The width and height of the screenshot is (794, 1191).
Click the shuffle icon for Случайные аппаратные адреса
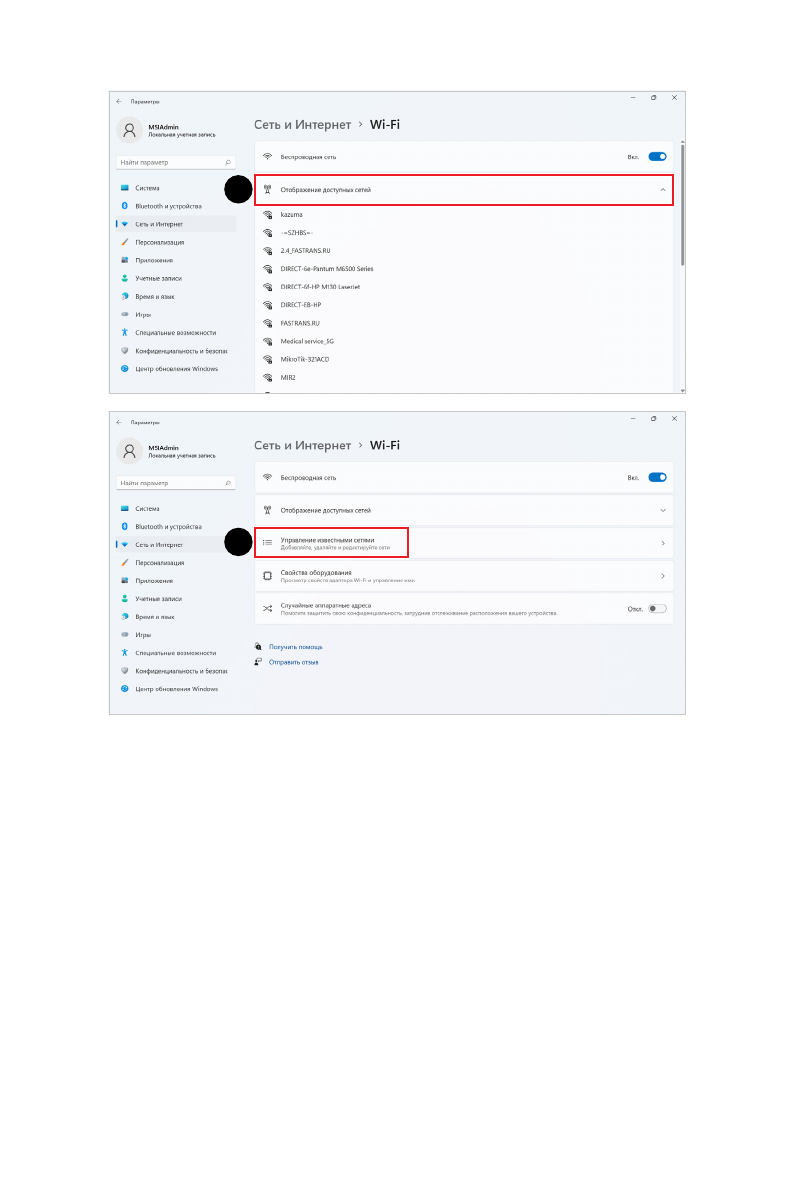(267, 608)
